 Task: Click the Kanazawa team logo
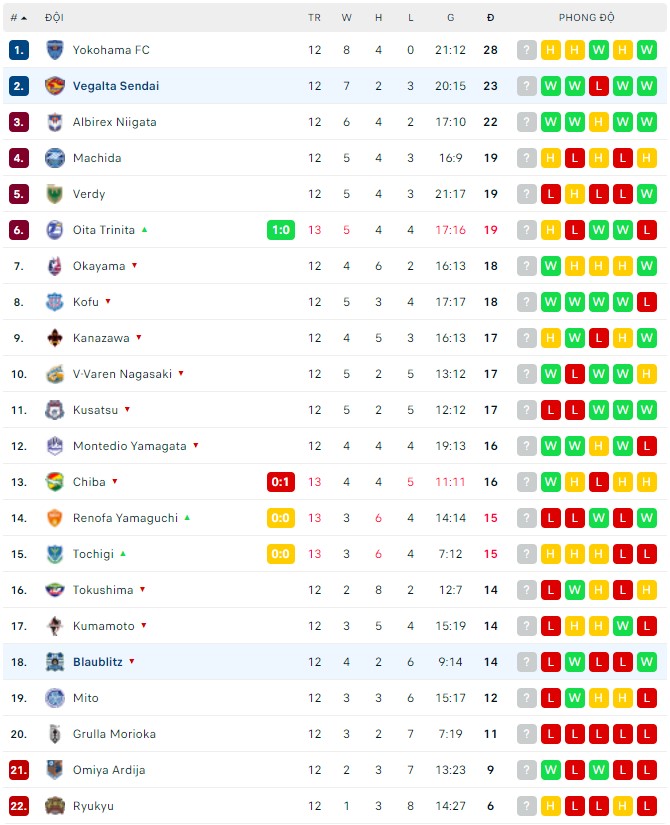coord(54,338)
